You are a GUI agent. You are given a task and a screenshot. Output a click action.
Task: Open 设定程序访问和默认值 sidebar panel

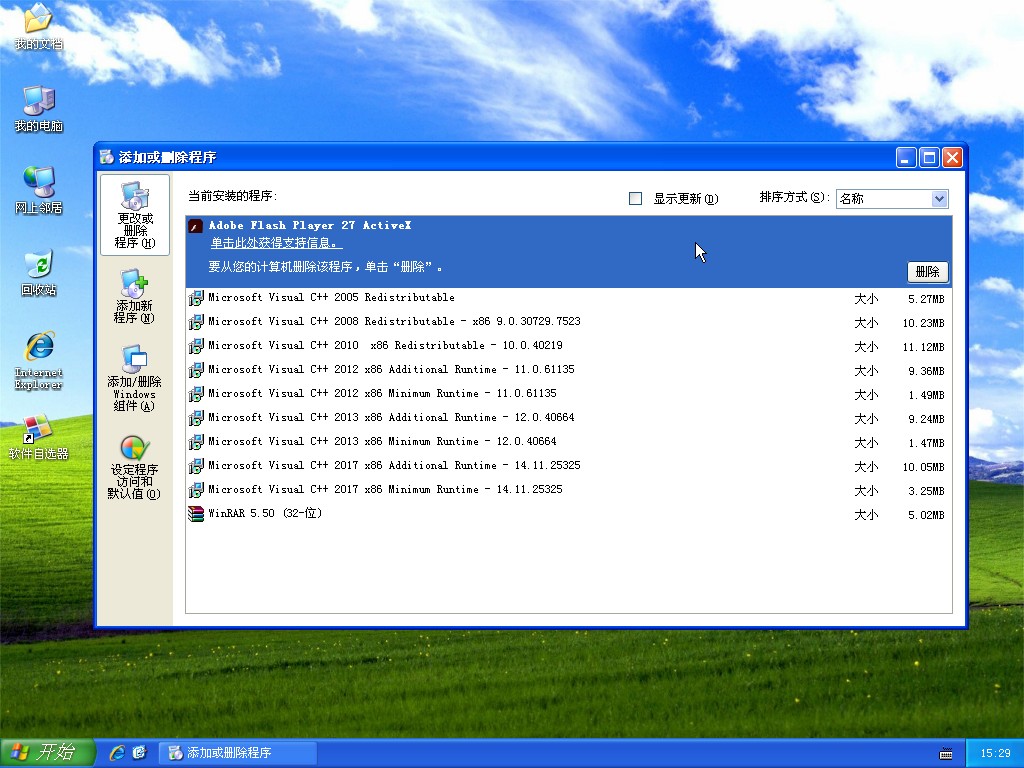coord(135,467)
